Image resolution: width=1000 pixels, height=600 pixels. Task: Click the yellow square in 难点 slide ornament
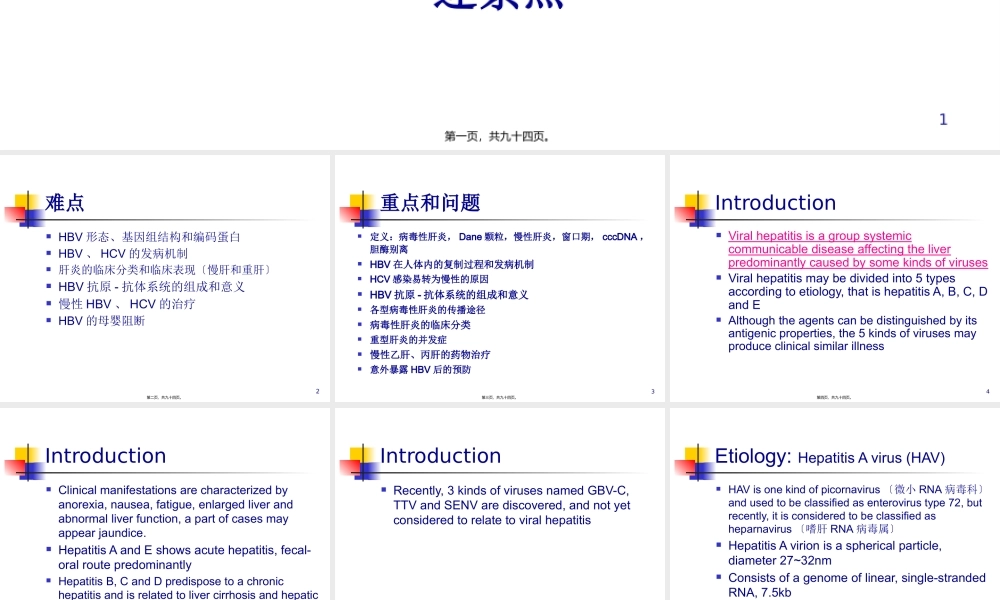click(23, 200)
